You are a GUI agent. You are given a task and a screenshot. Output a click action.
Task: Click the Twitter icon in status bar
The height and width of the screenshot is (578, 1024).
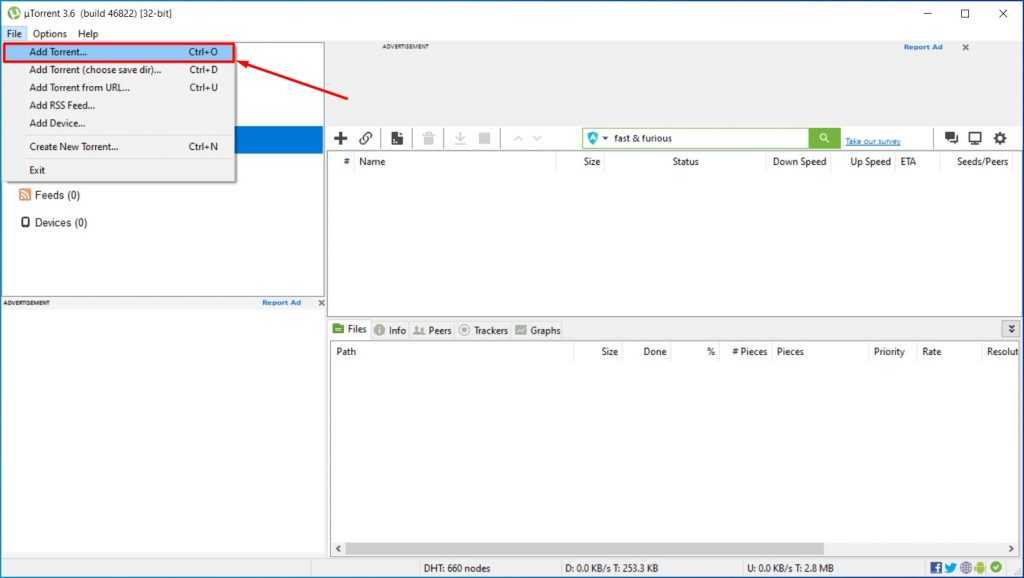pyautogui.click(x=951, y=568)
